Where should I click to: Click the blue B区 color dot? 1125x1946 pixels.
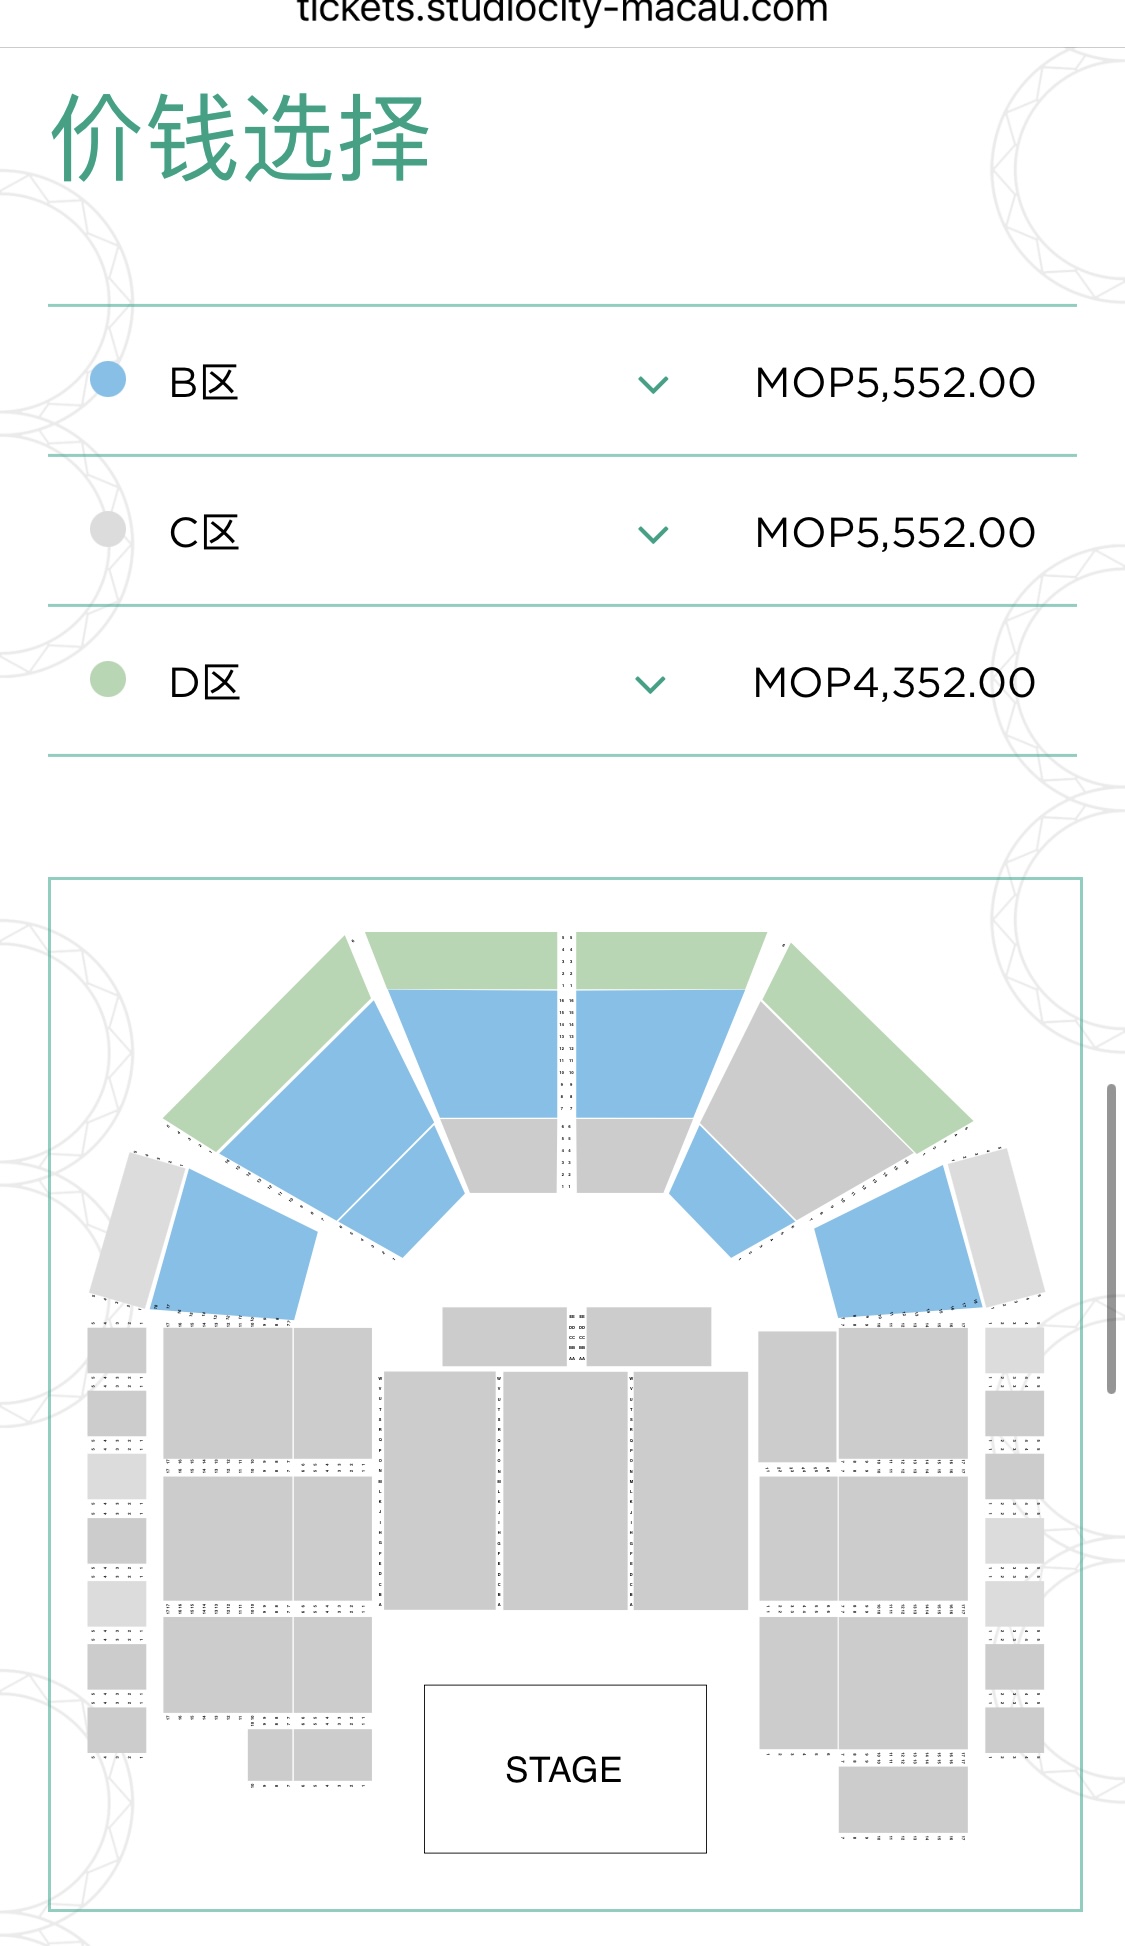coord(108,379)
